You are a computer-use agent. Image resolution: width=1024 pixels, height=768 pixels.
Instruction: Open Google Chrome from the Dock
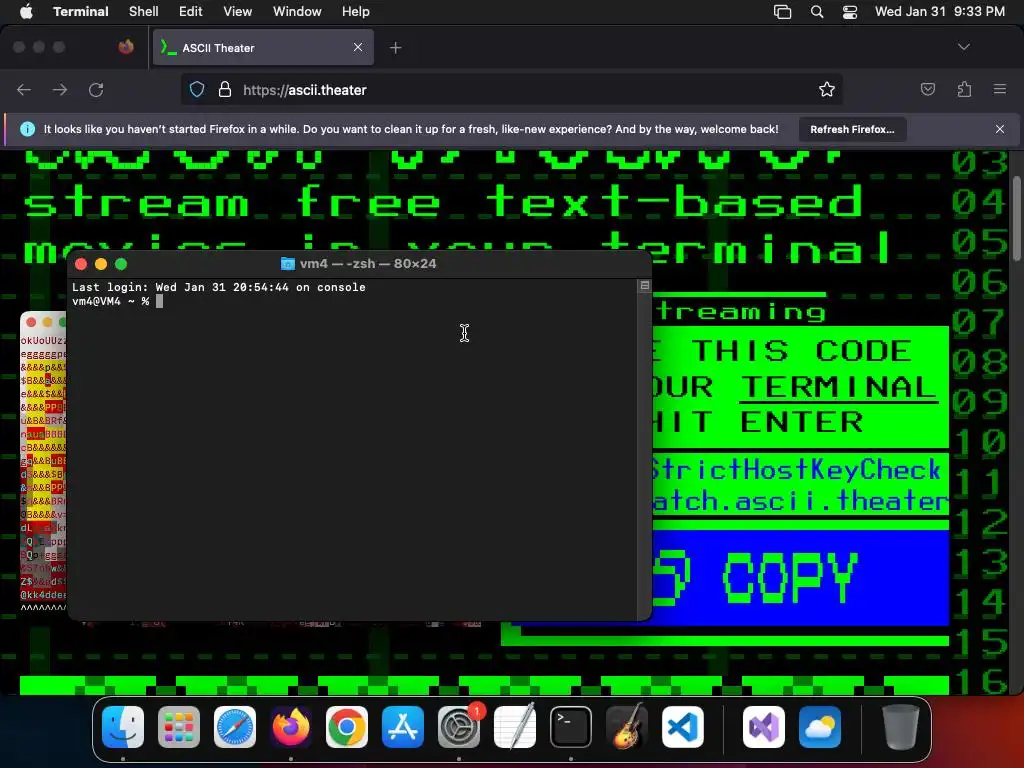(x=347, y=727)
